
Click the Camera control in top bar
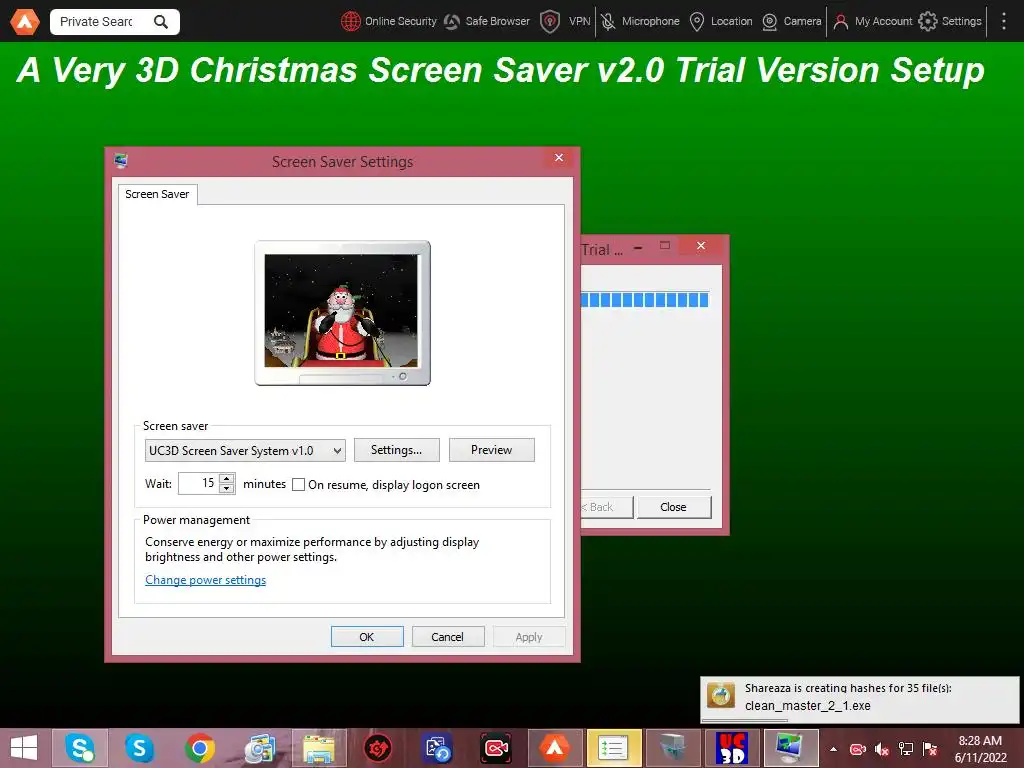click(792, 22)
